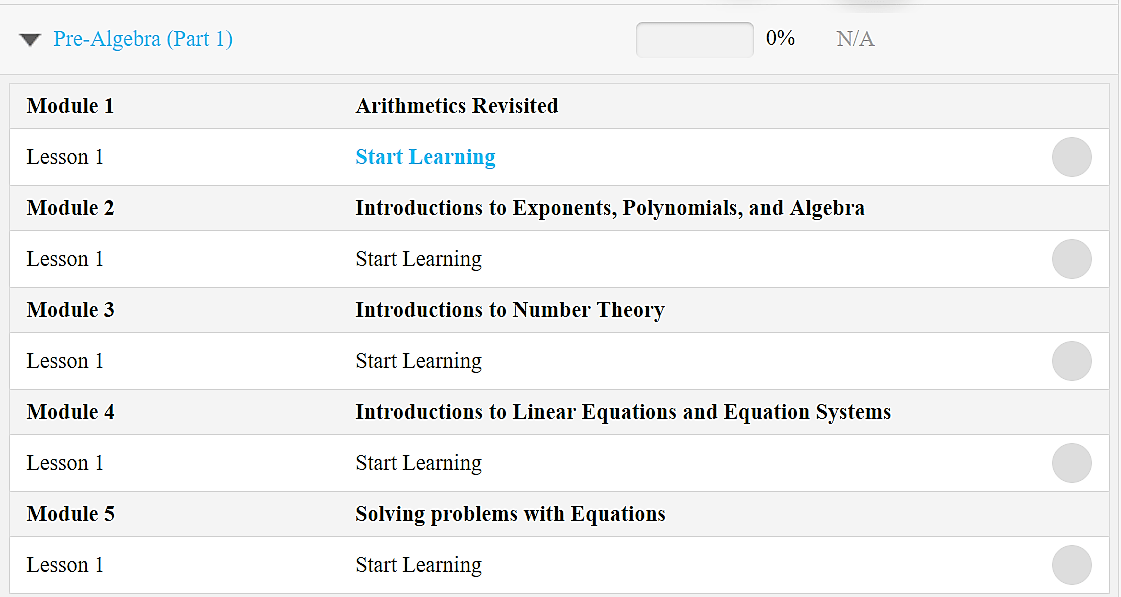Click the Module 4 Lesson 1 status circle
Screen dimensions: 1121x597
[x=1072, y=463]
